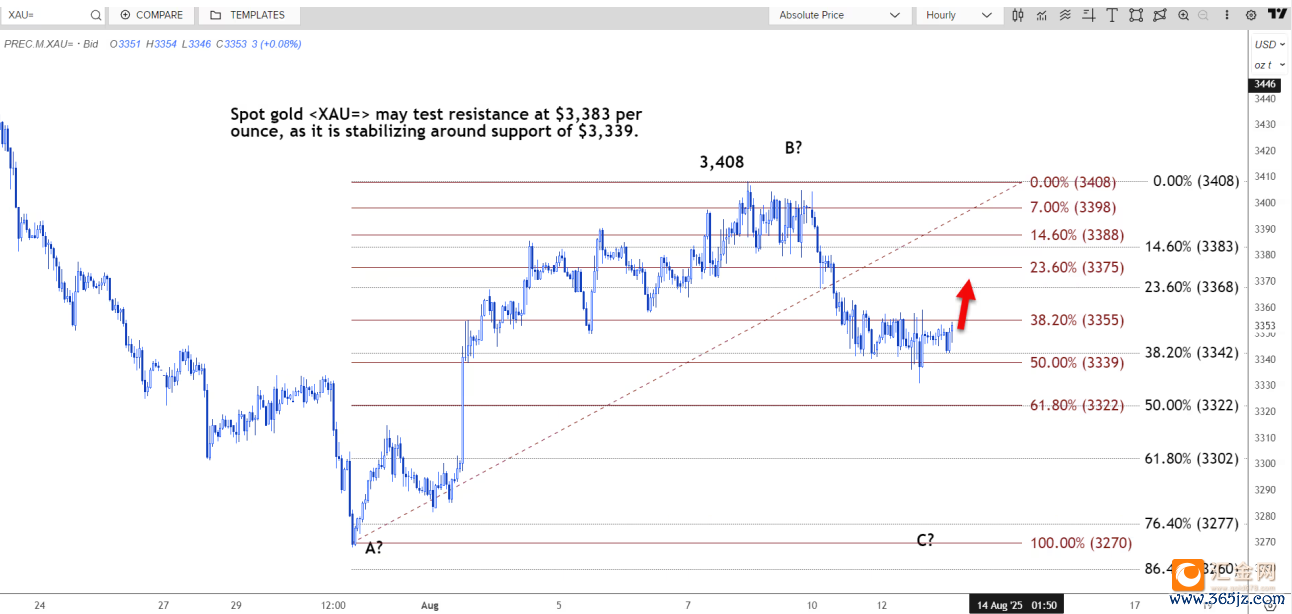
Task: Click the 100.00% (3270) Fibonacci label
Action: tap(1080, 543)
